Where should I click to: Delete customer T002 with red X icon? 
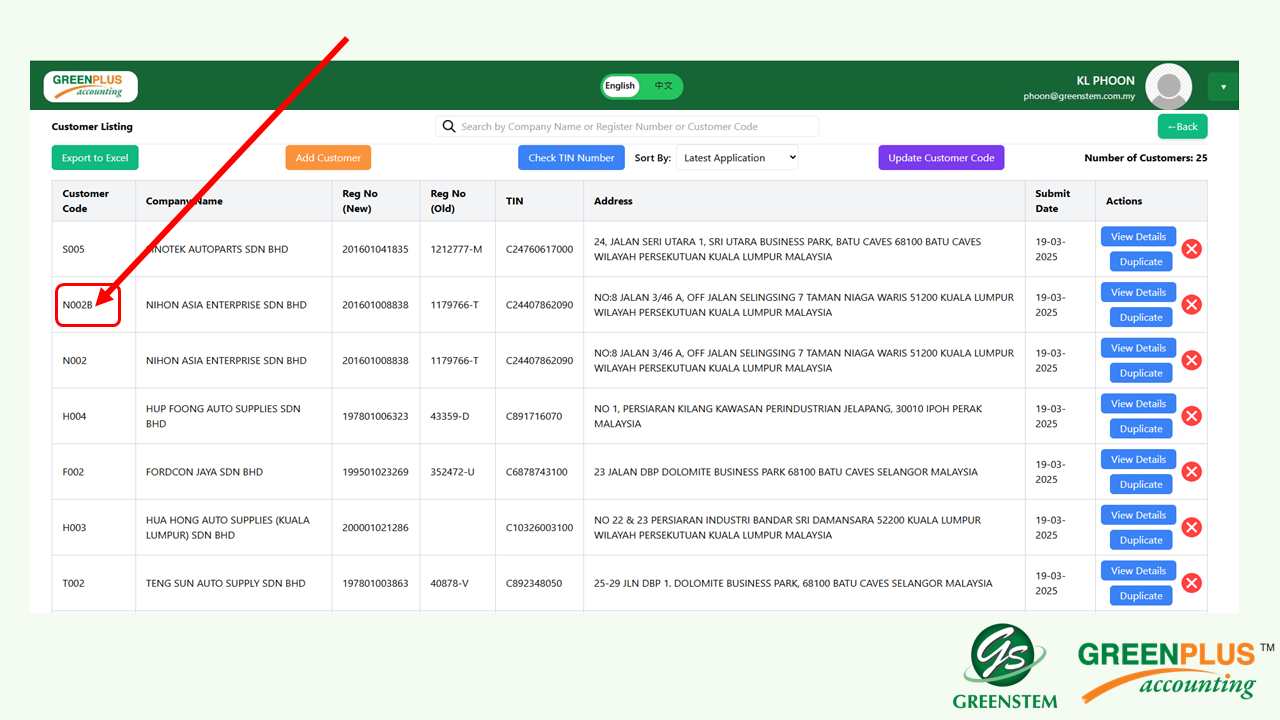1191,583
